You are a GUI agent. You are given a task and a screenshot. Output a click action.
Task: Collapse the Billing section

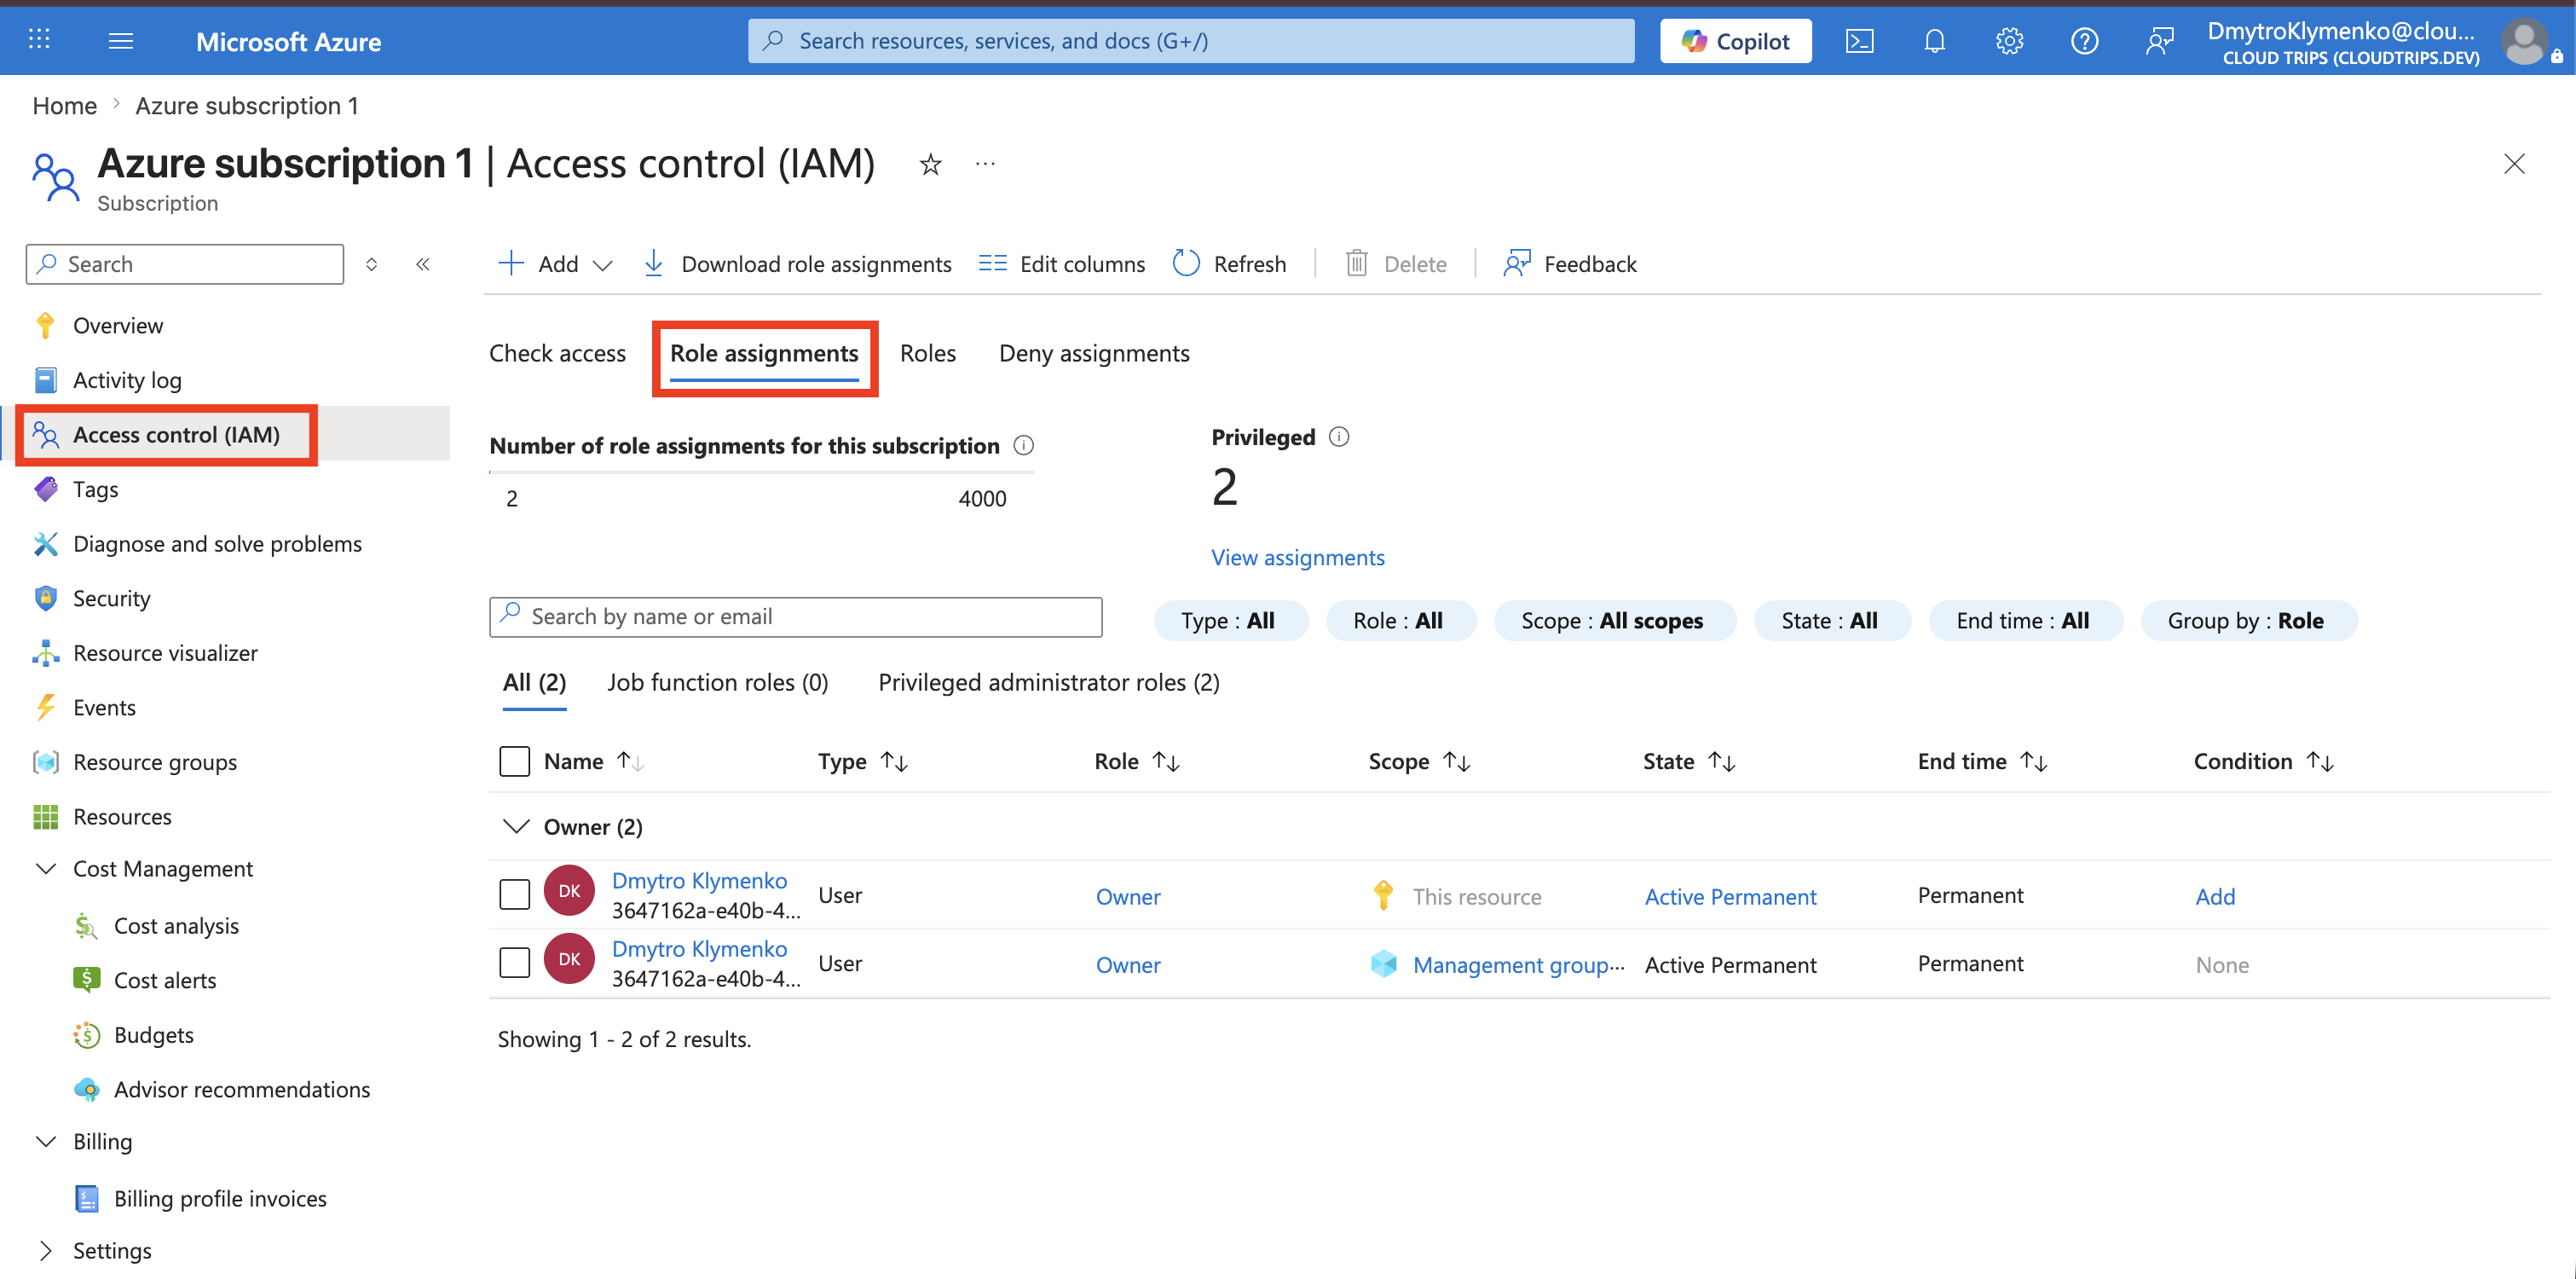[x=46, y=1141]
